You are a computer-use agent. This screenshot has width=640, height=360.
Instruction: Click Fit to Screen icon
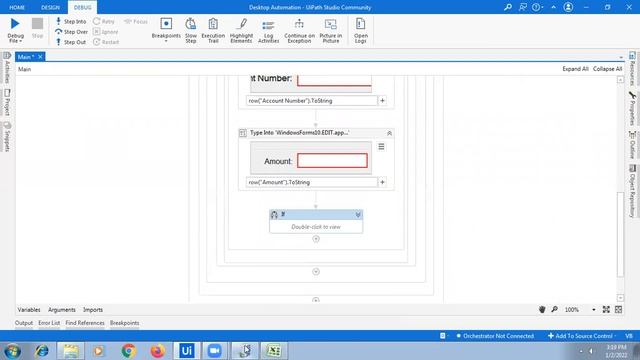click(x=606, y=310)
